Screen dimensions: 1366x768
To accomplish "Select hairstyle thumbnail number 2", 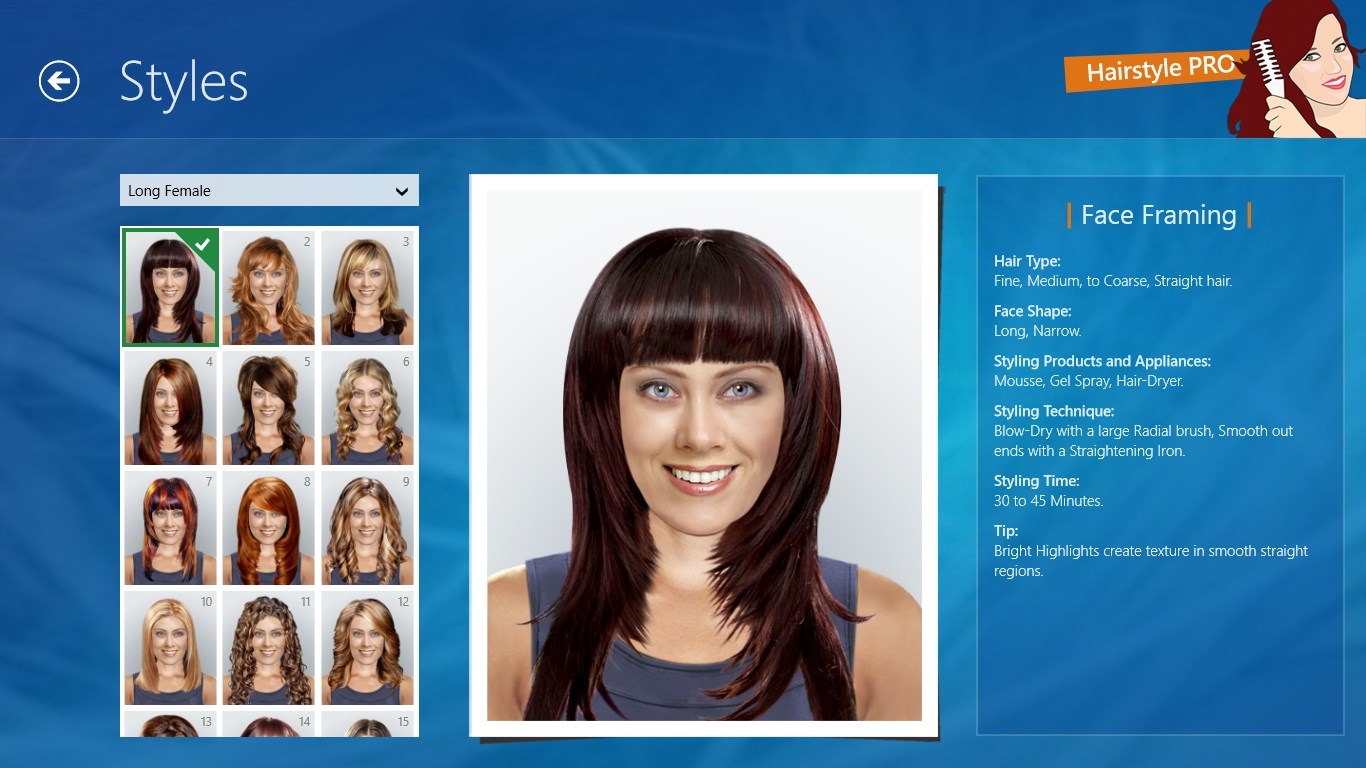I will (x=268, y=287).
